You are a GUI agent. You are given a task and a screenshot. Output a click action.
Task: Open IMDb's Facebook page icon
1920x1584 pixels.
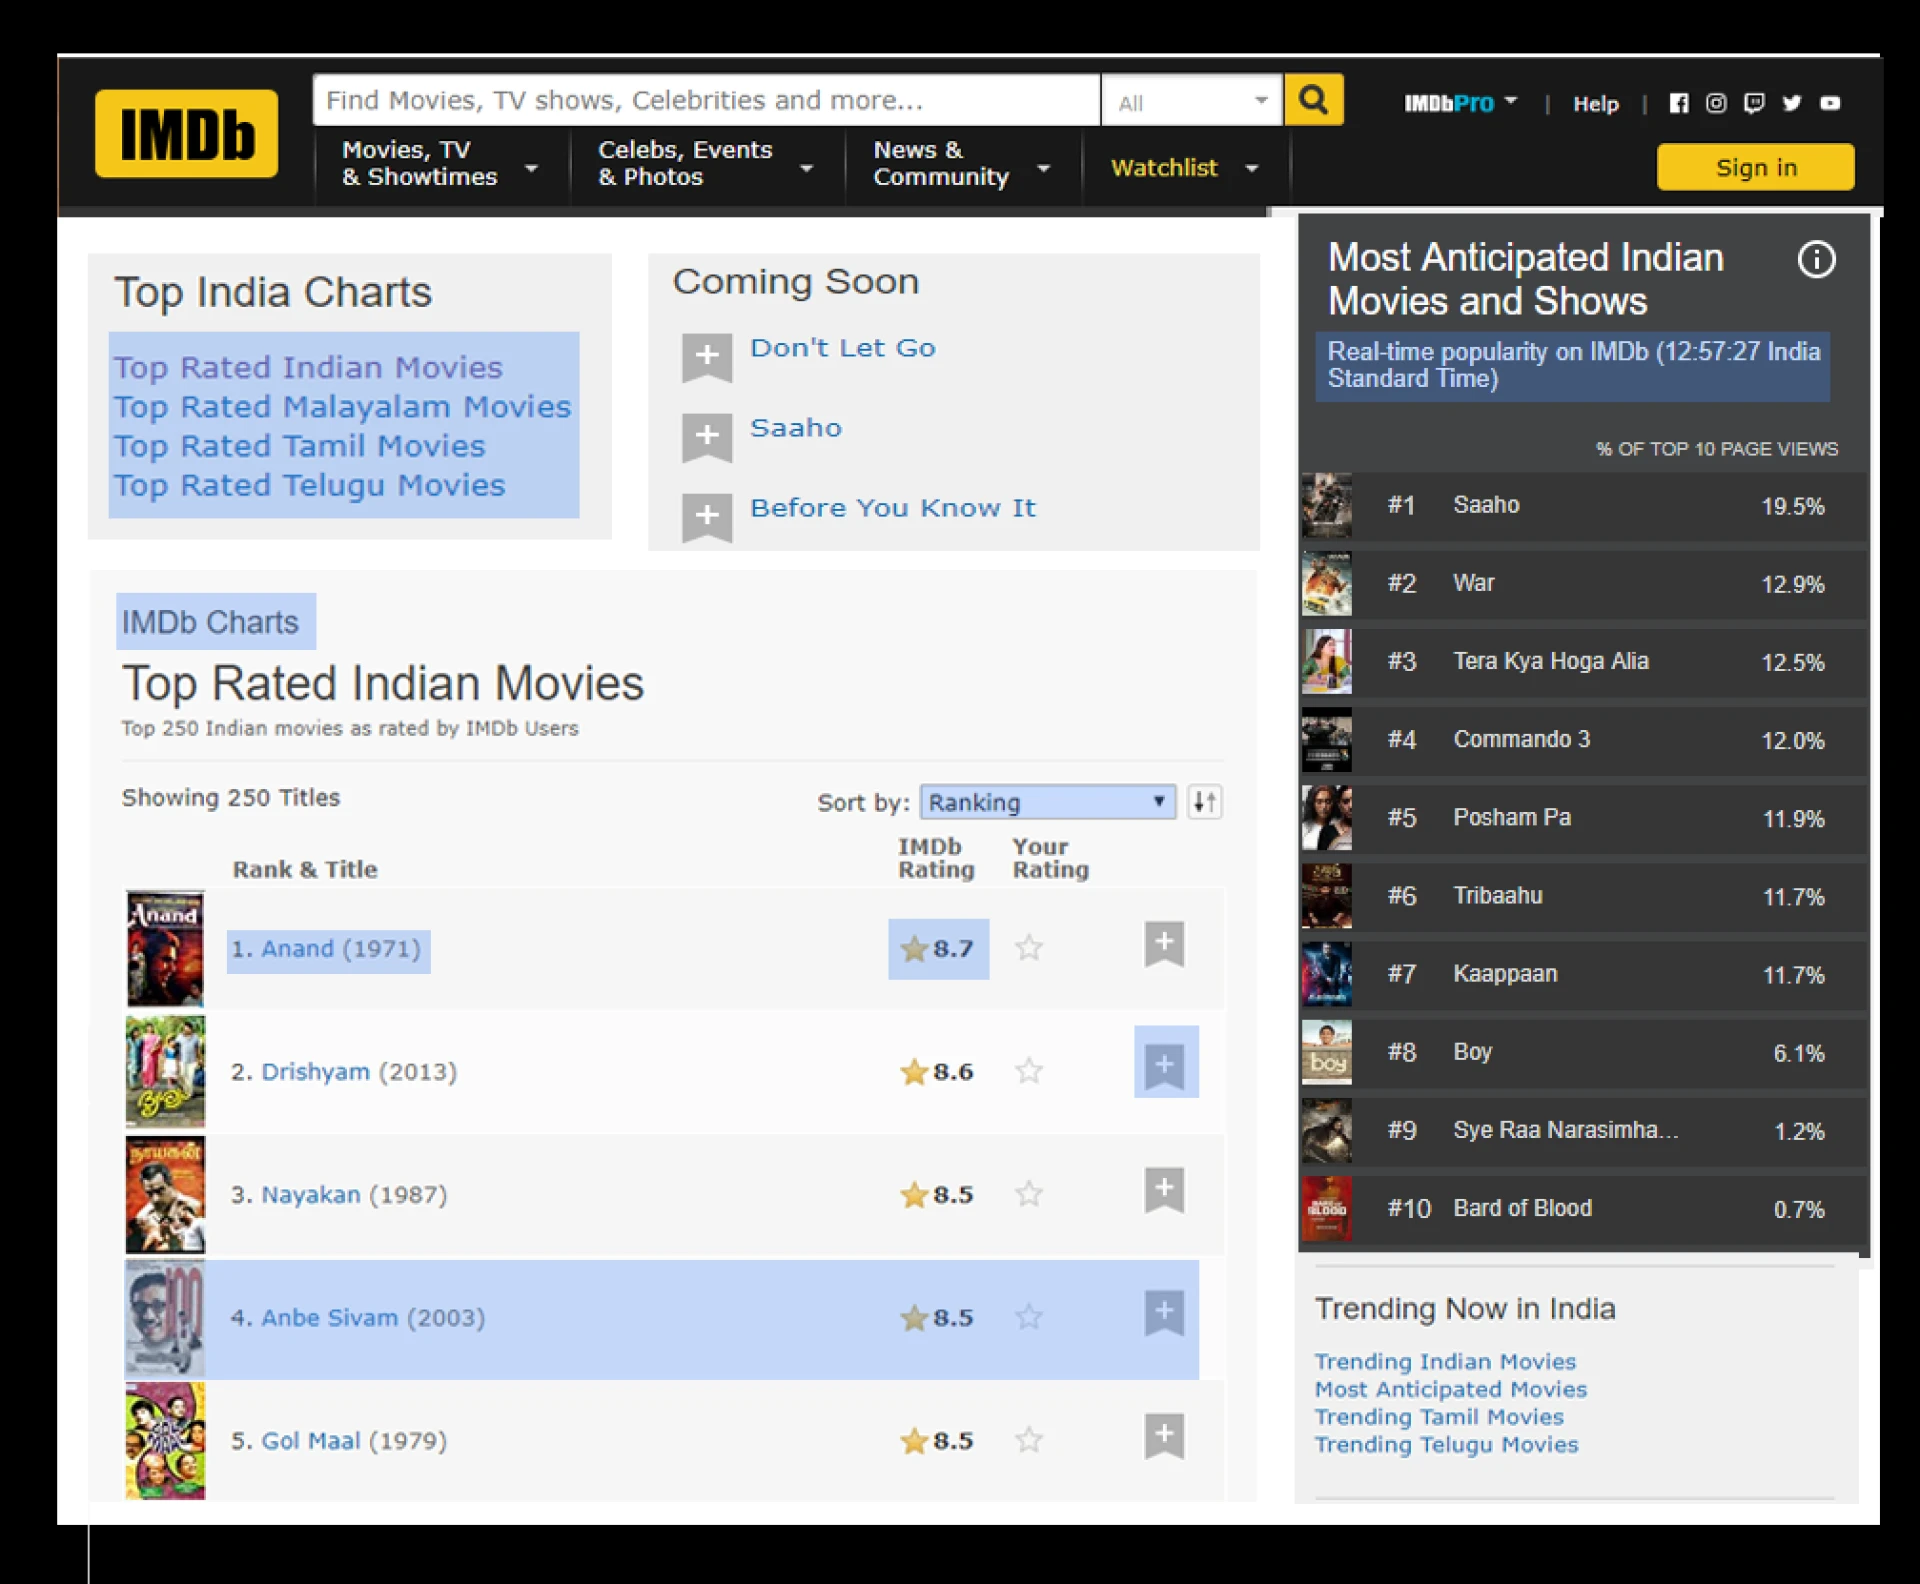pyautogui.click(x=1679, y=103)
